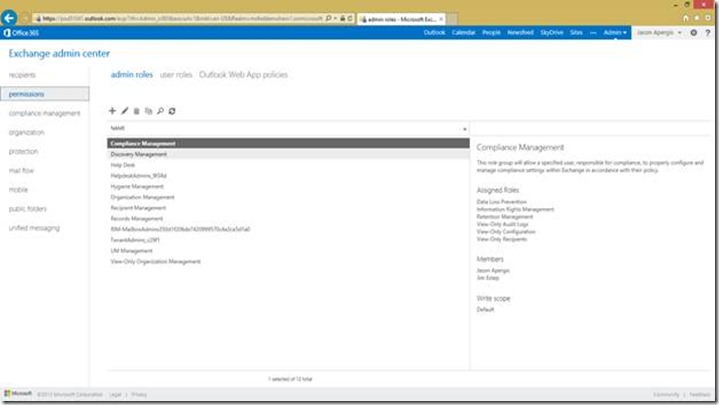Open the Calendar navigation link
Viewport: 719px width, 405px height.
click(464, 33)
